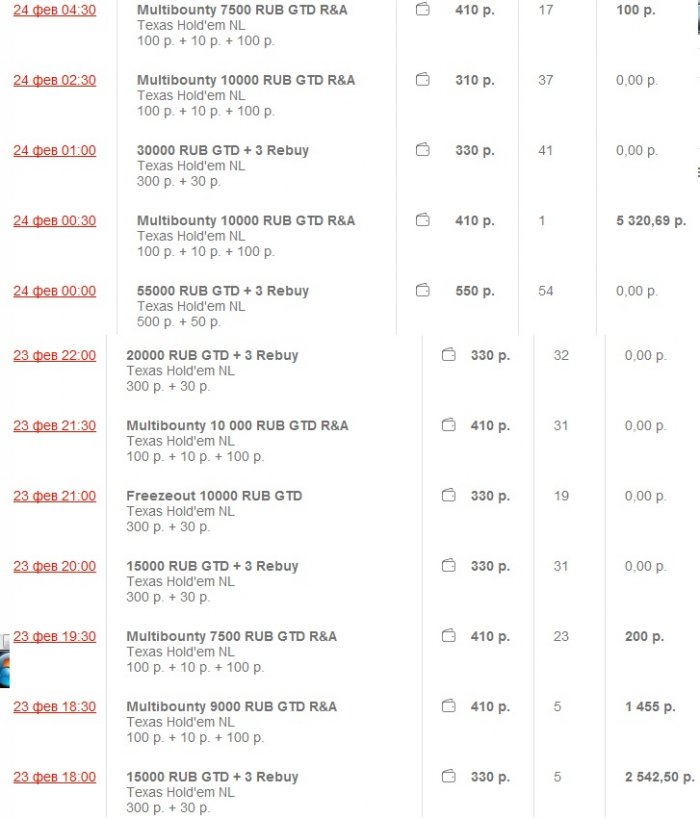
Task: Open the 23 фев 21:00 date link
Action: pos(55,496)
